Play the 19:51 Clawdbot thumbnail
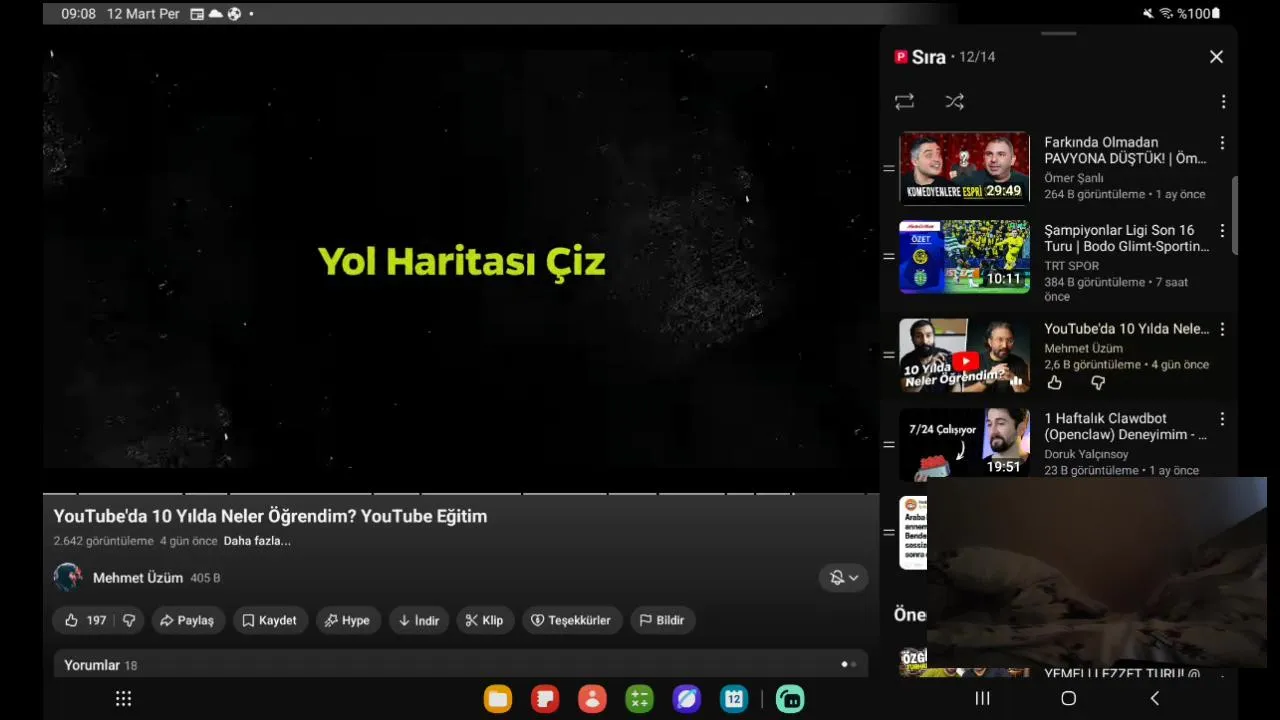 [964, 445]
